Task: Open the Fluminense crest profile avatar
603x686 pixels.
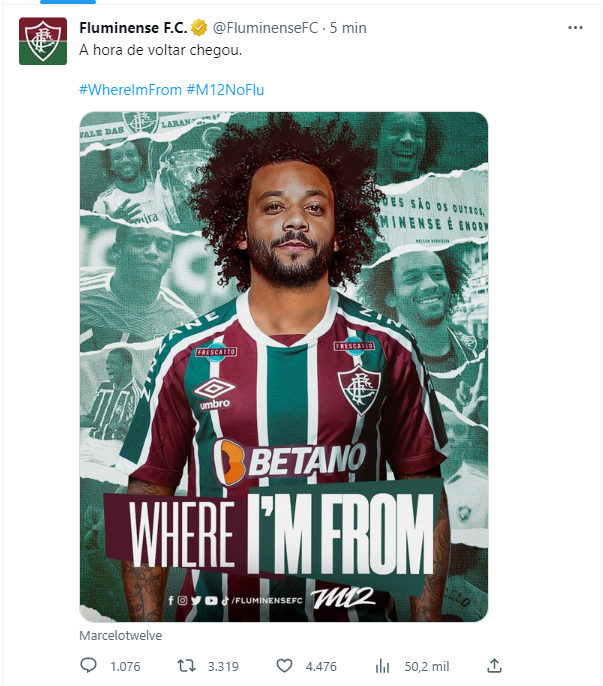Action: point(43,41)
